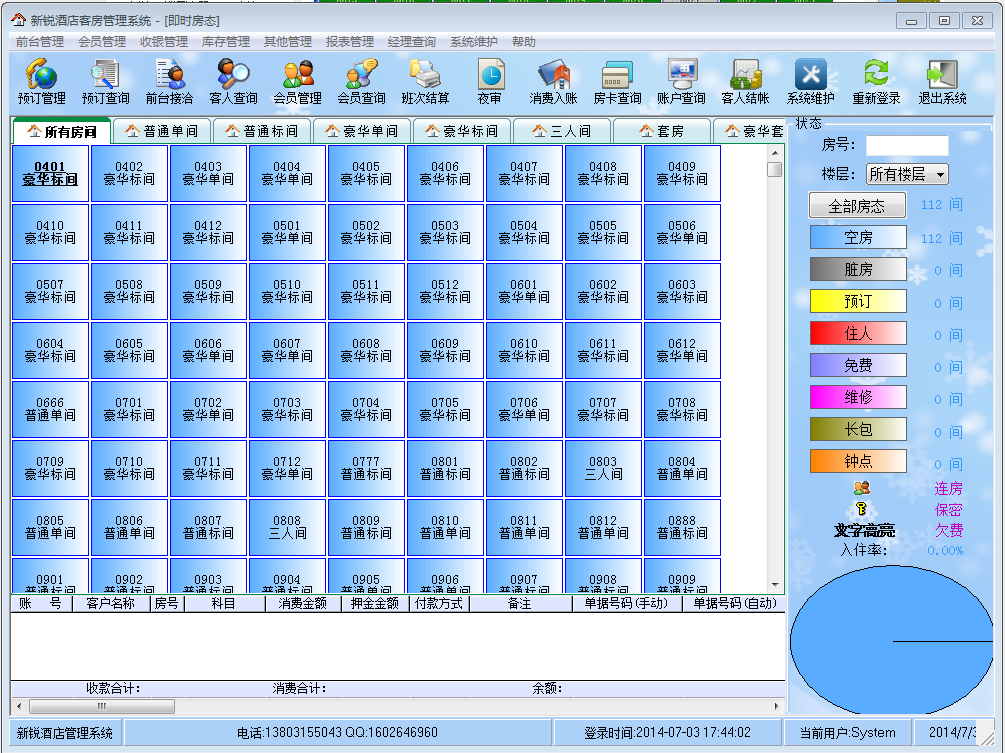The image size is (1005, 753).
Task: Select room 0666 普通单间
Action: tap(50, 409)
